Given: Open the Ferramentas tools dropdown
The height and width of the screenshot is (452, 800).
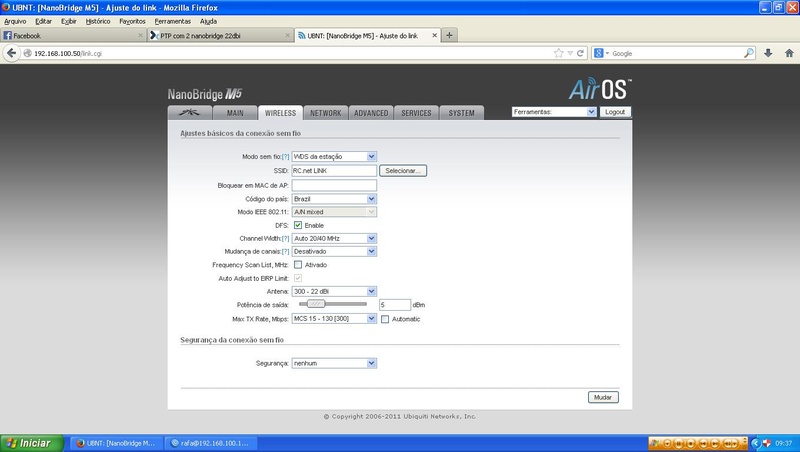Looking at the screenshot, I should tap(554, 112).
